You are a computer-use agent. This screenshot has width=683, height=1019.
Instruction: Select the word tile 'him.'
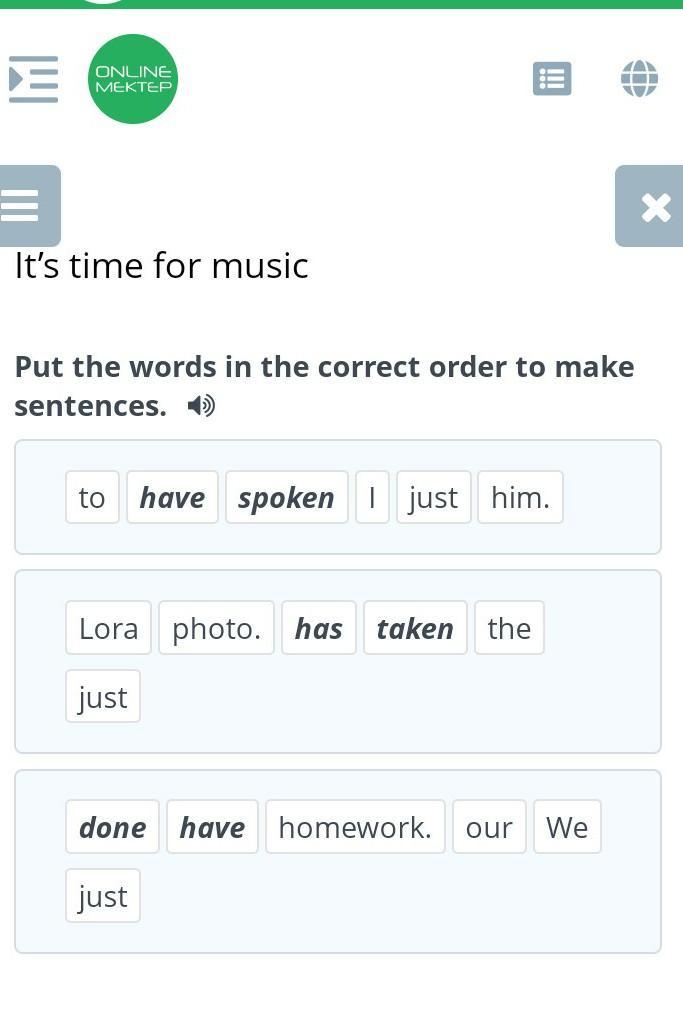(520, 497)
